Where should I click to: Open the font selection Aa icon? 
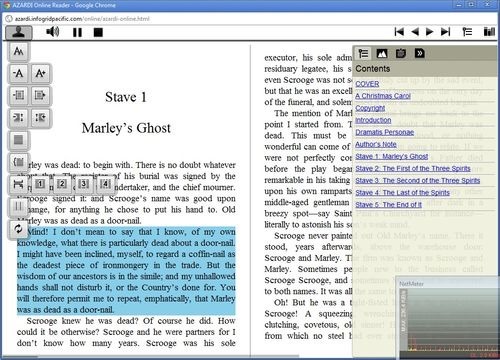(19, 51)
